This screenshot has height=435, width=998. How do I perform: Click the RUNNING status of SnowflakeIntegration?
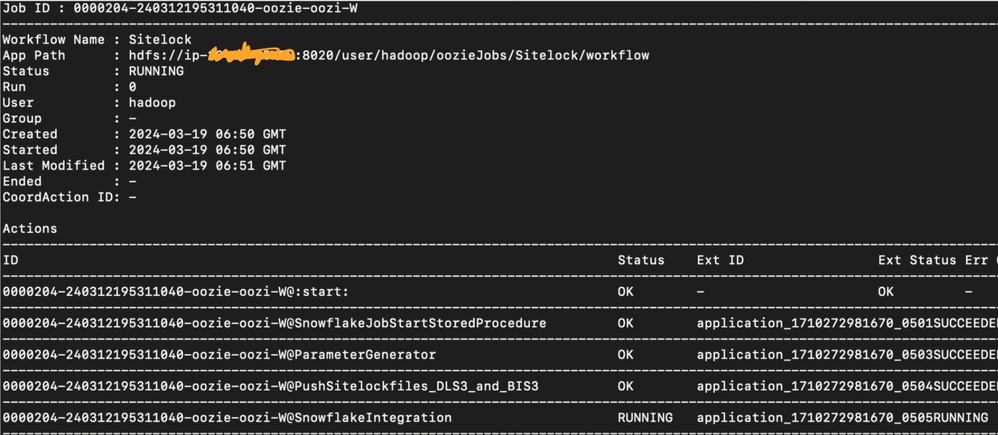[x=645, y=418]
